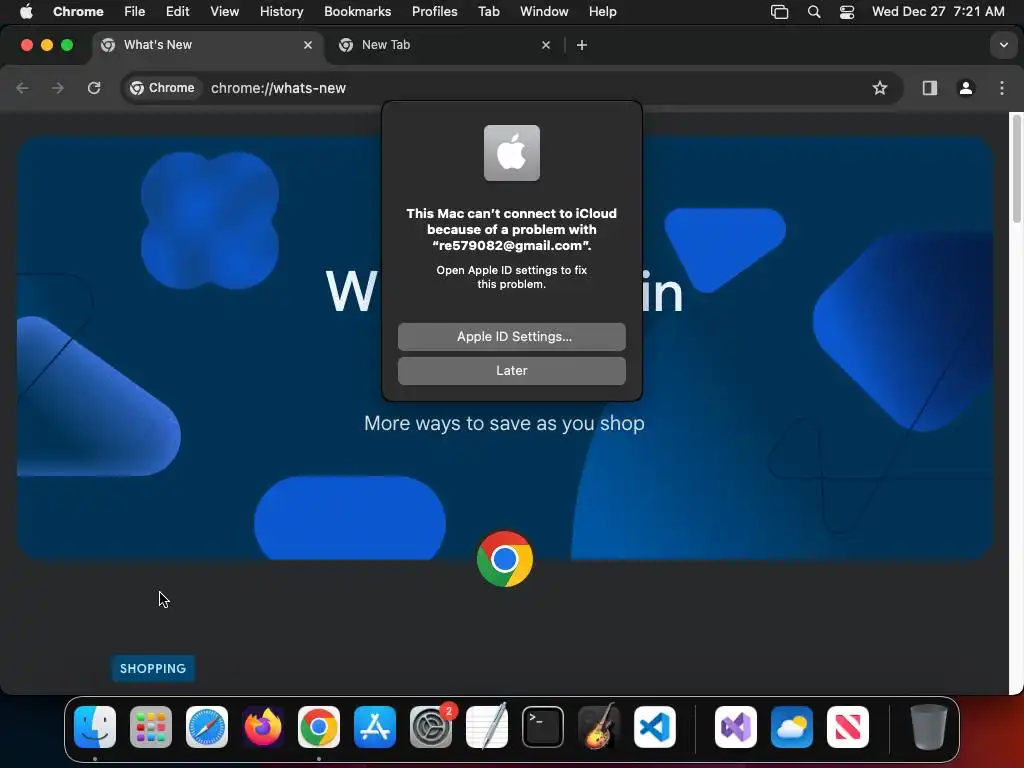This screenshot has width=1024, height=768.
Task: Open the Weather app from the Dock
Action: point(792,727)
